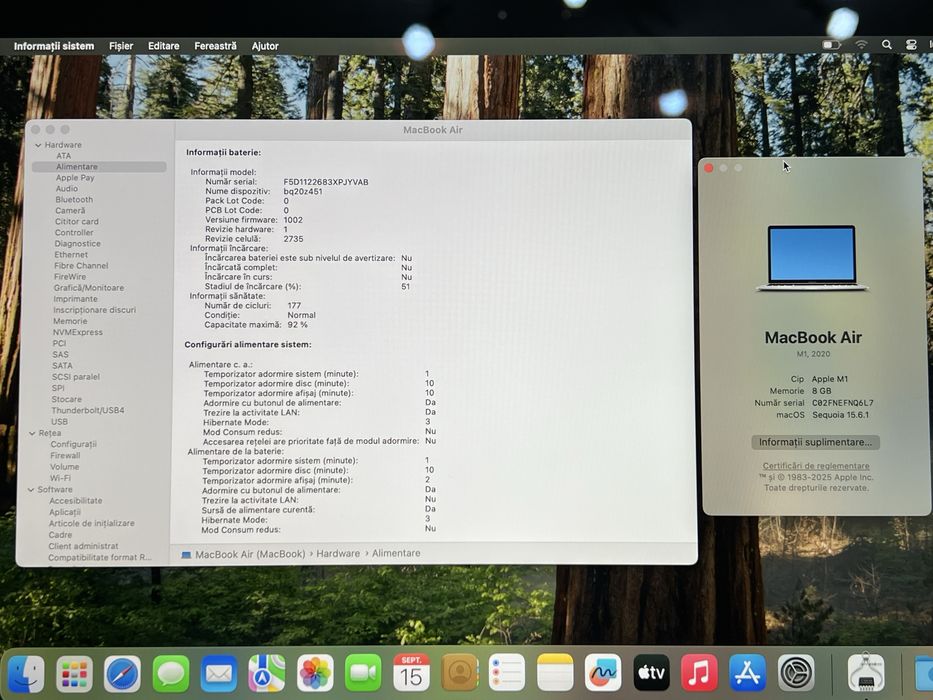This screenshot has width=933, height=700.
Task: Open Certificări de reglementare link
Action: pos(816,466)
